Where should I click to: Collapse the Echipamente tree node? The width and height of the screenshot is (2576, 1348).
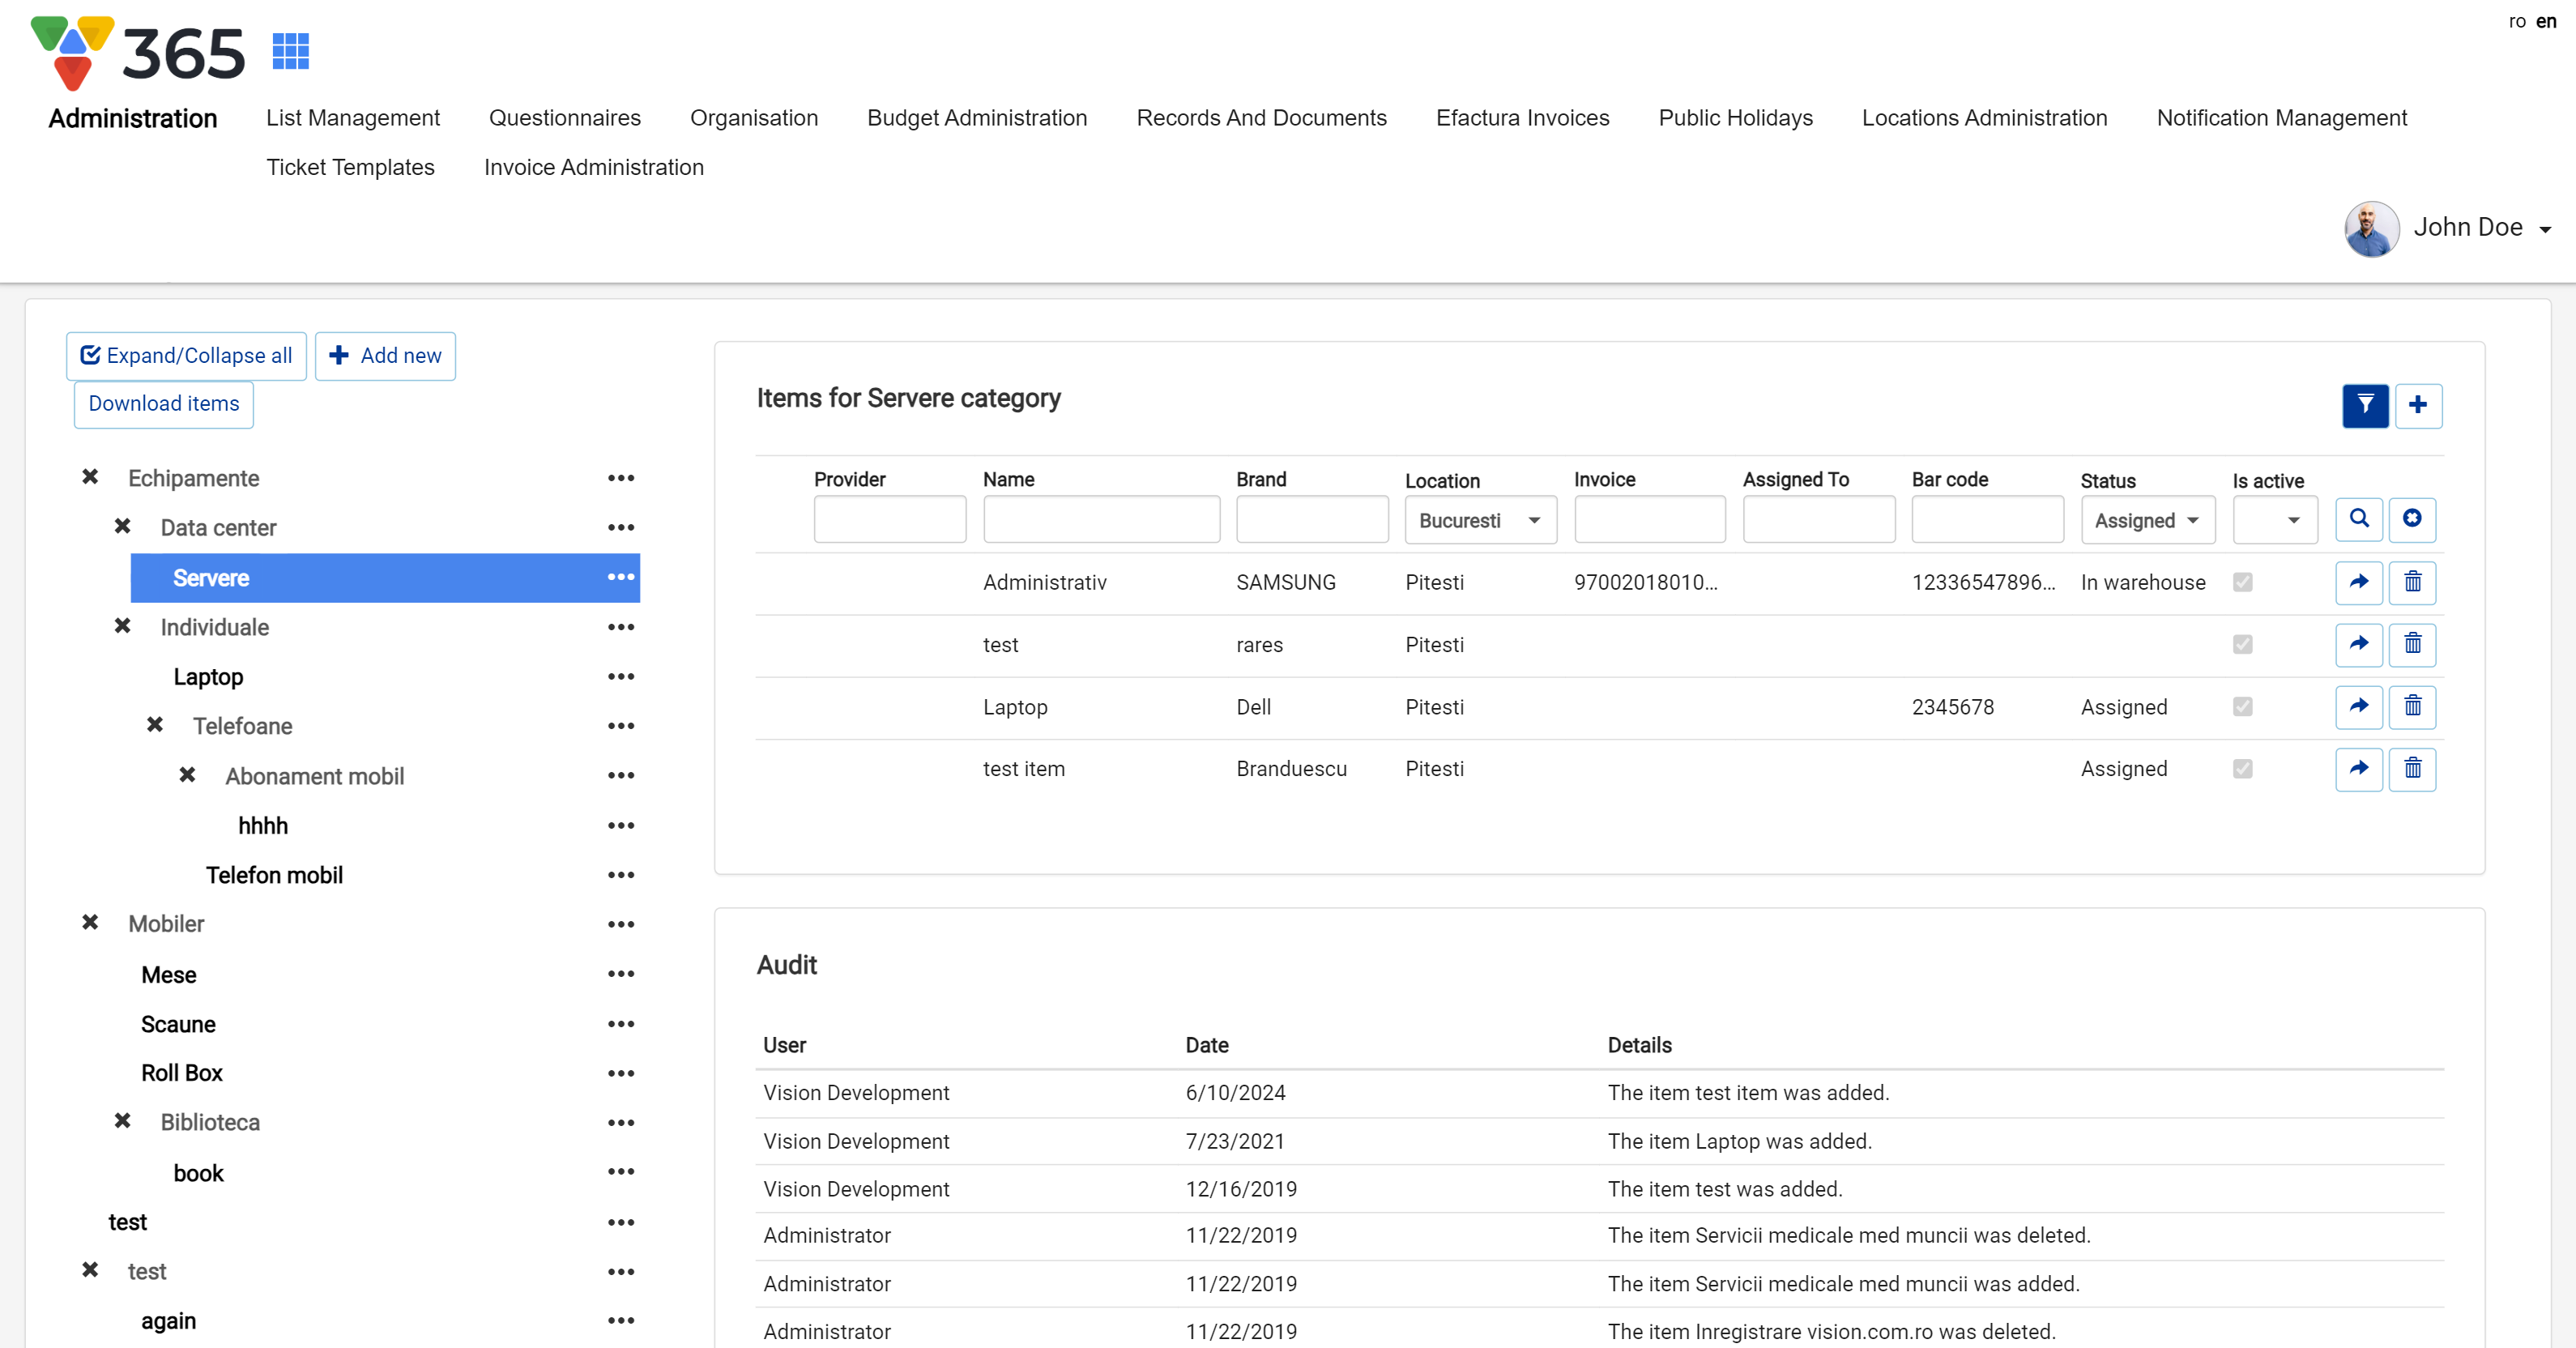[90, 477]
